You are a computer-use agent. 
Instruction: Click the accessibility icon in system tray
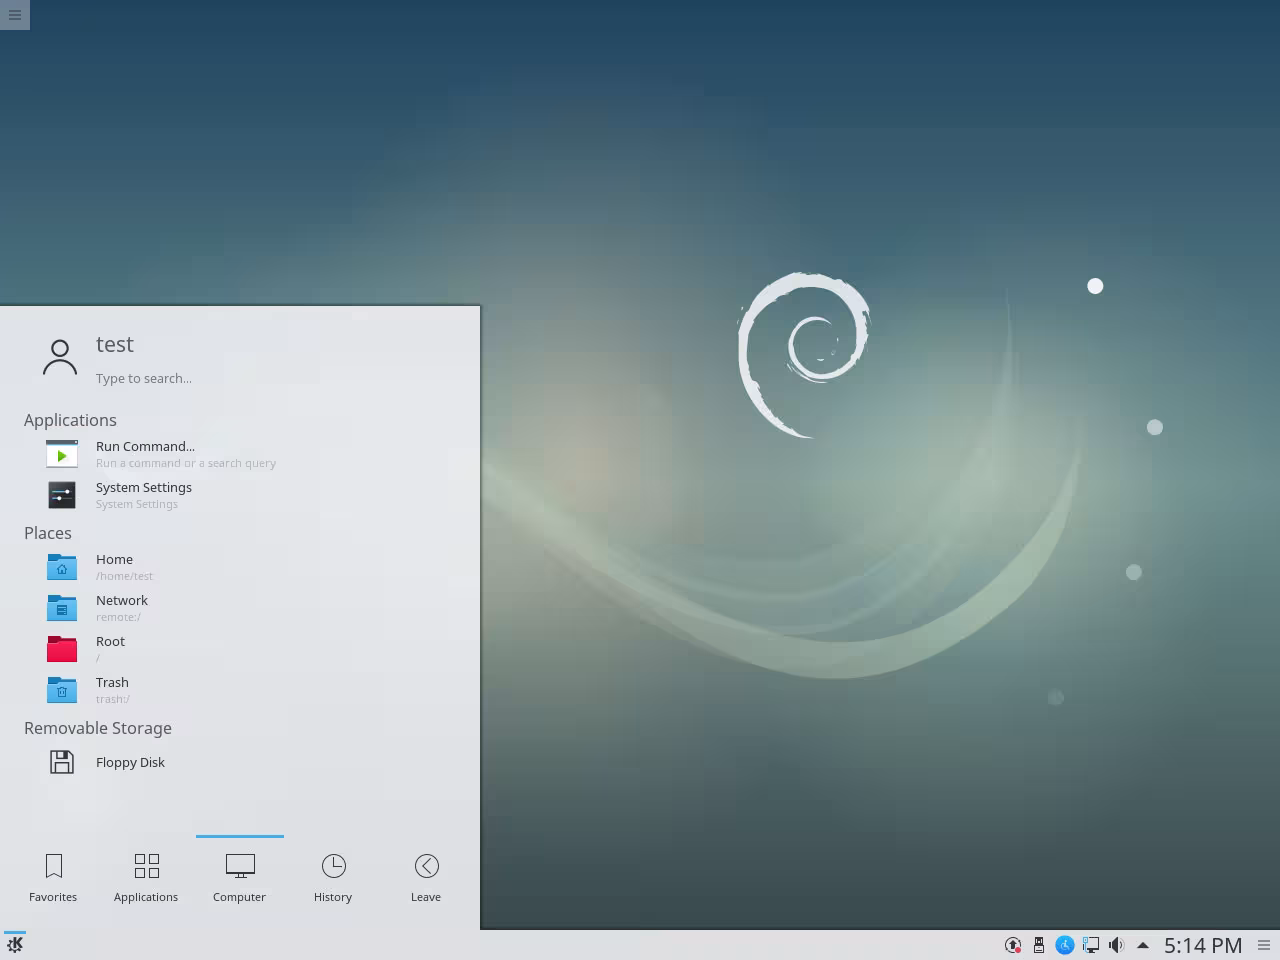pyautogui.click(x=1066, y=944)
